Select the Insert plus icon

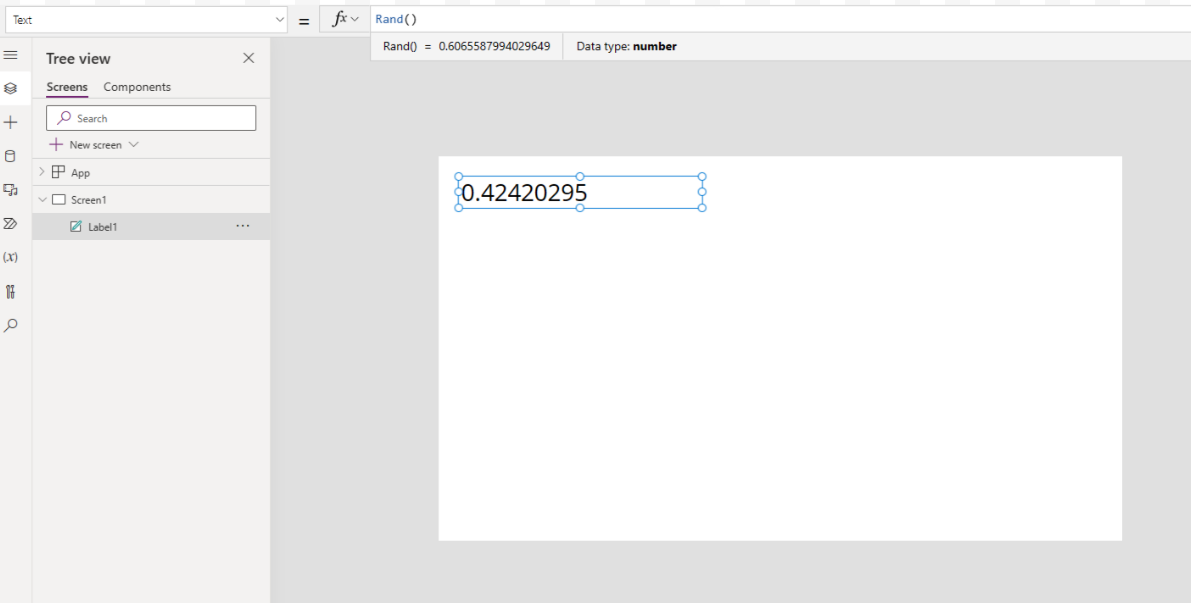tap(11, 122)
